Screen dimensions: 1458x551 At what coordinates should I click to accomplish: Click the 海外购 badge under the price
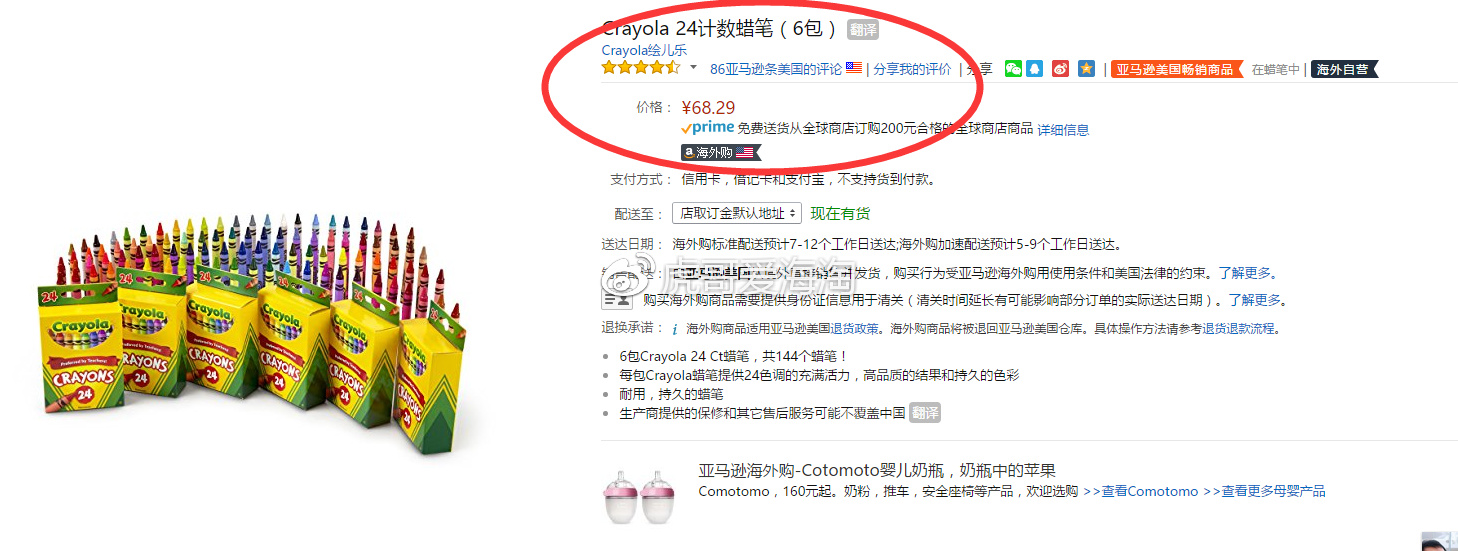coord(721,153)
